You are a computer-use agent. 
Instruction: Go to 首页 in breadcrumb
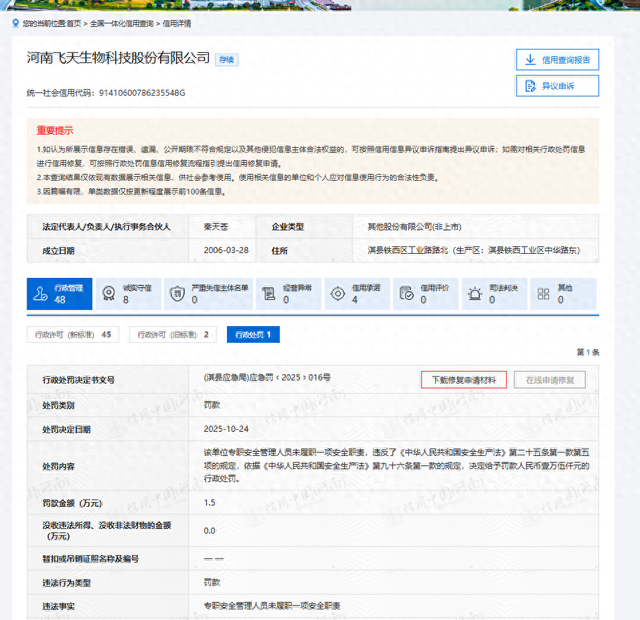click(73, 24)
